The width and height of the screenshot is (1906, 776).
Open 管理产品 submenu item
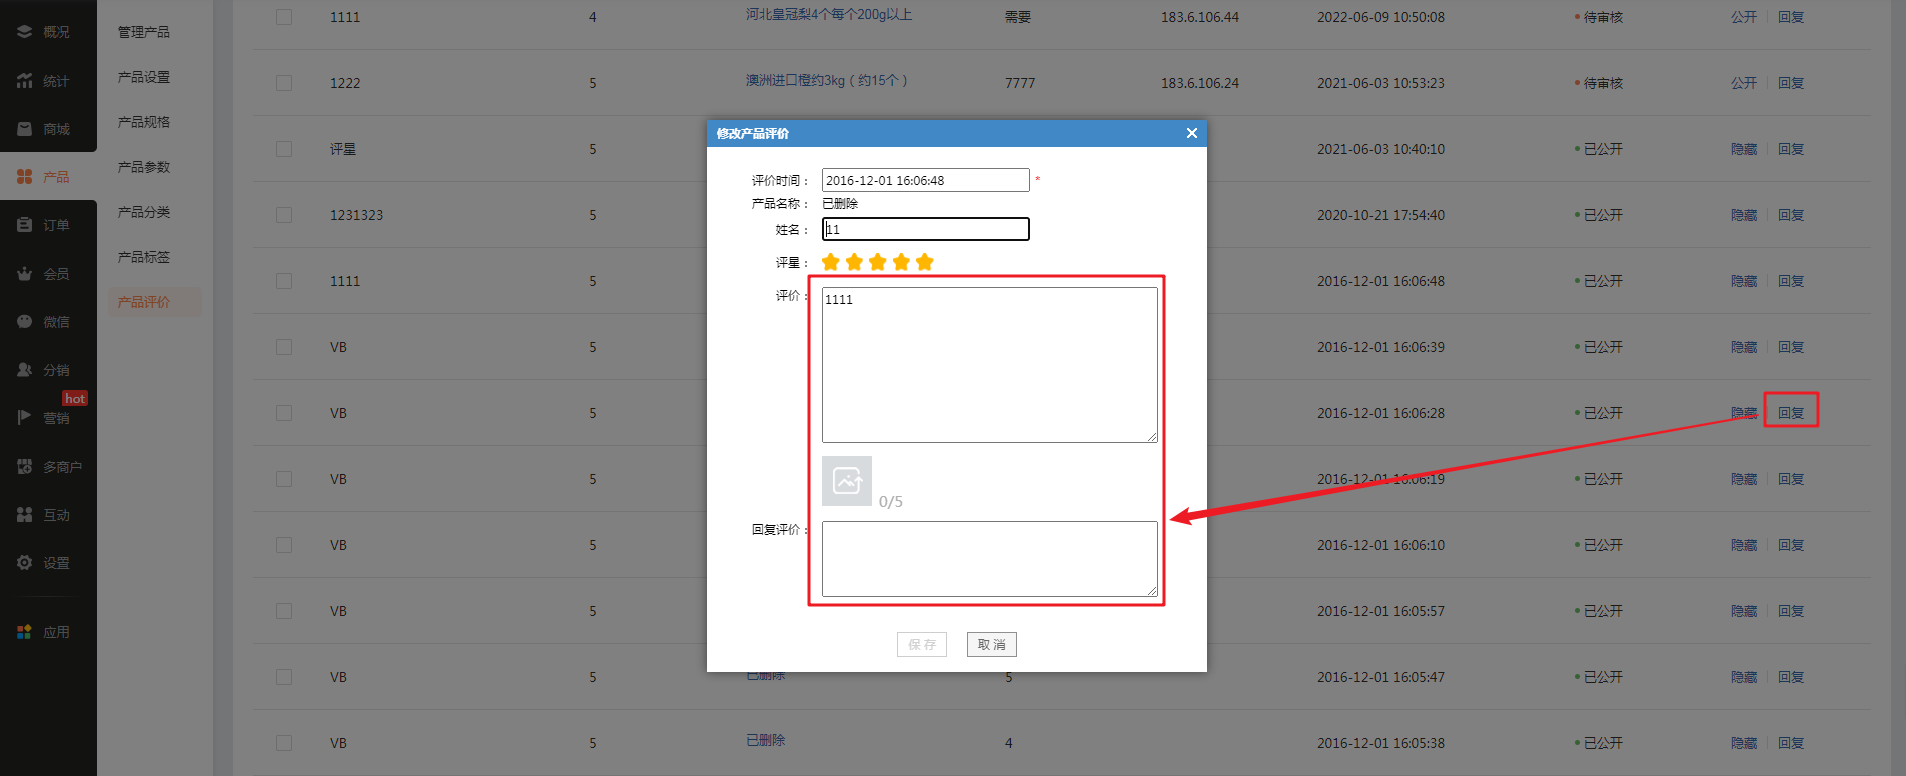[x=144, y=32]
